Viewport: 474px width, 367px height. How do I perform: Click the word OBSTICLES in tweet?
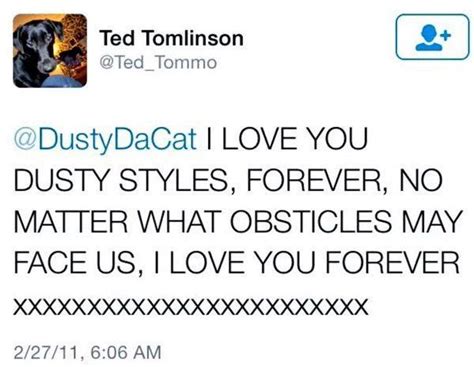[311, 221]
